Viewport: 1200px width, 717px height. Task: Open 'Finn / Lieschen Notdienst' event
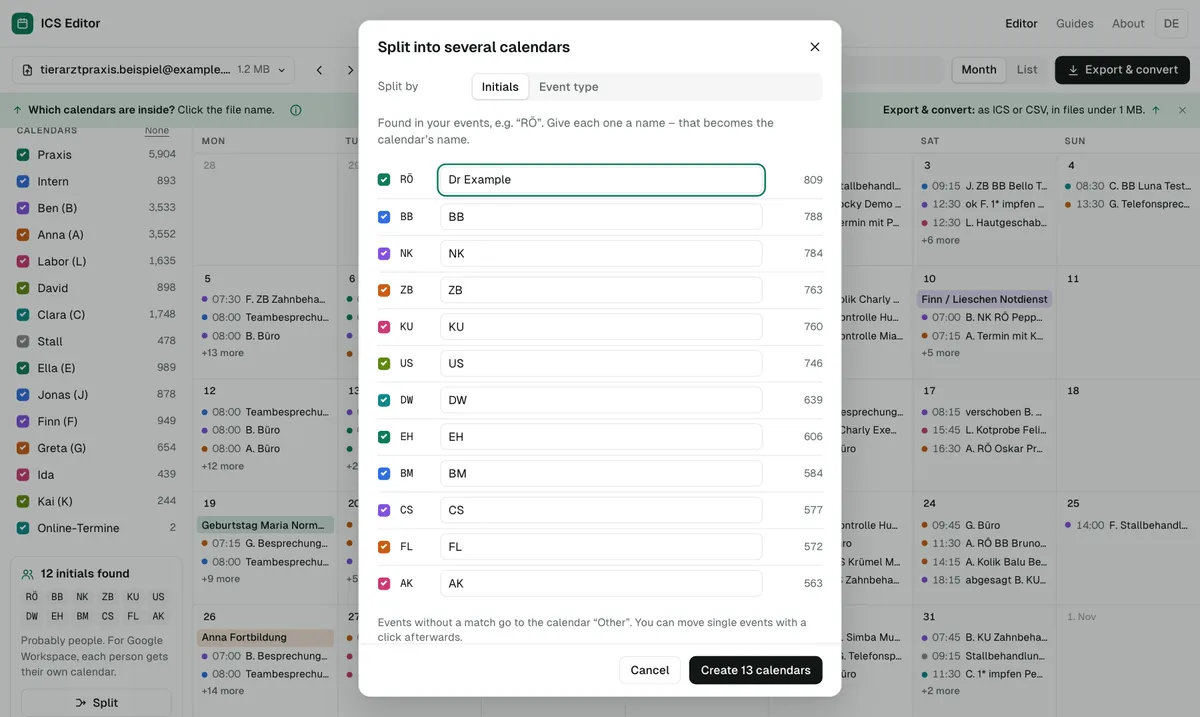click(984, 299)
